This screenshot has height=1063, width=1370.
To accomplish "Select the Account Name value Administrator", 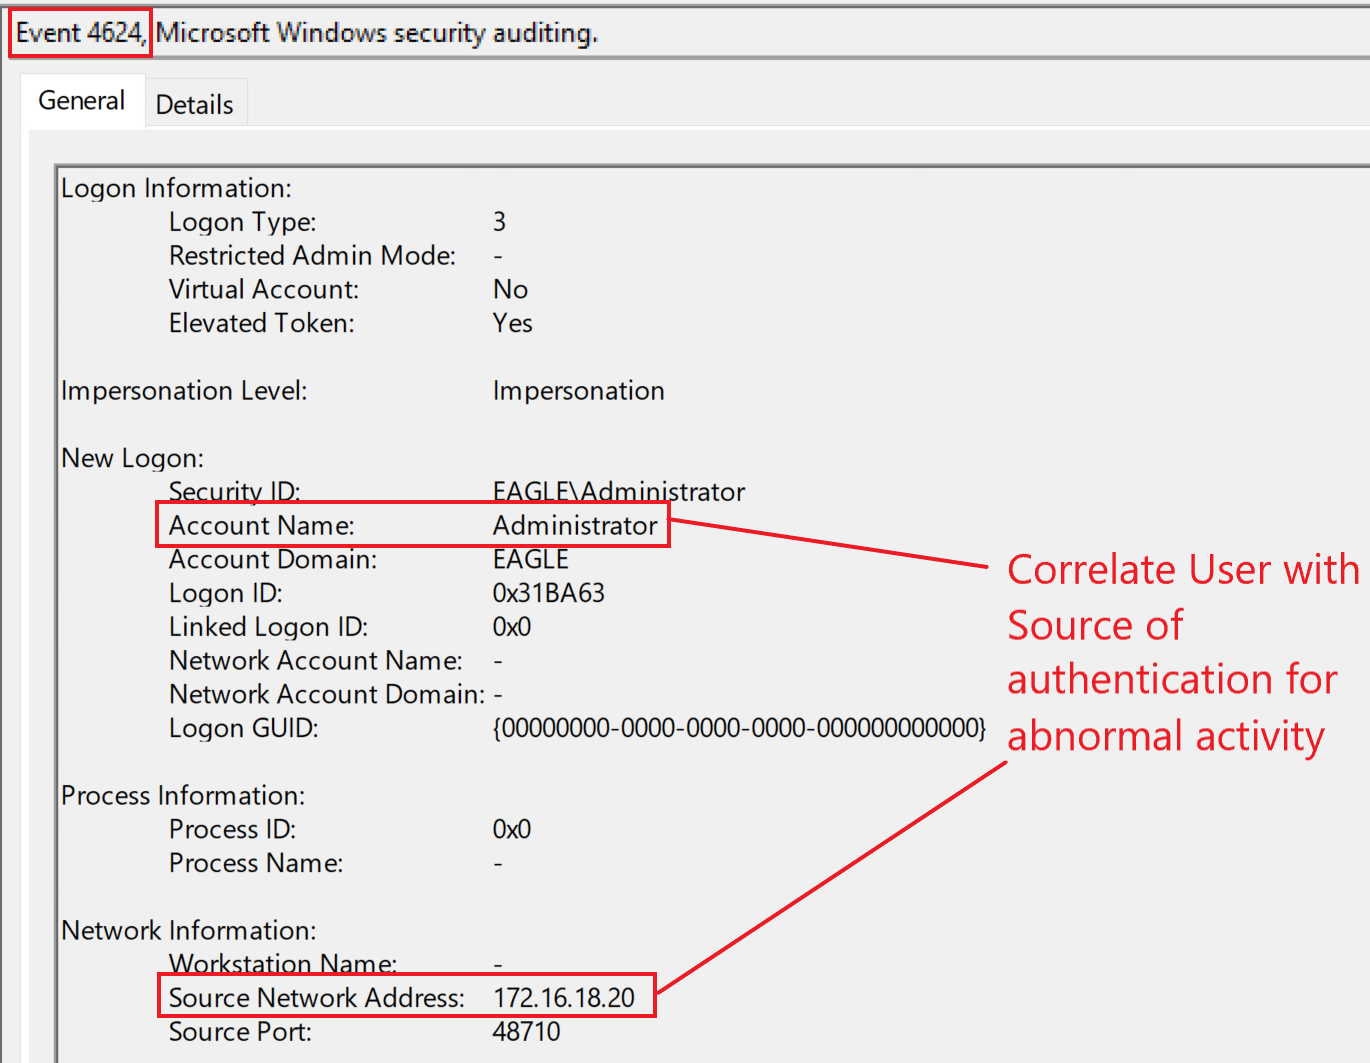I will (575, 526).
